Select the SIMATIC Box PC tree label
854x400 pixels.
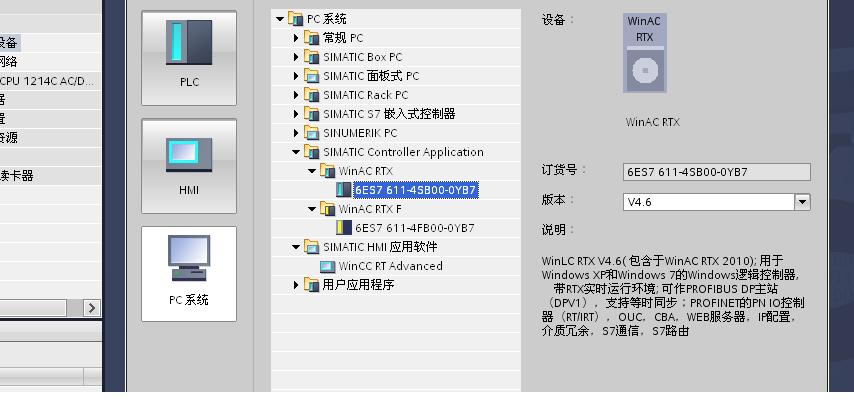pos(363,57)
